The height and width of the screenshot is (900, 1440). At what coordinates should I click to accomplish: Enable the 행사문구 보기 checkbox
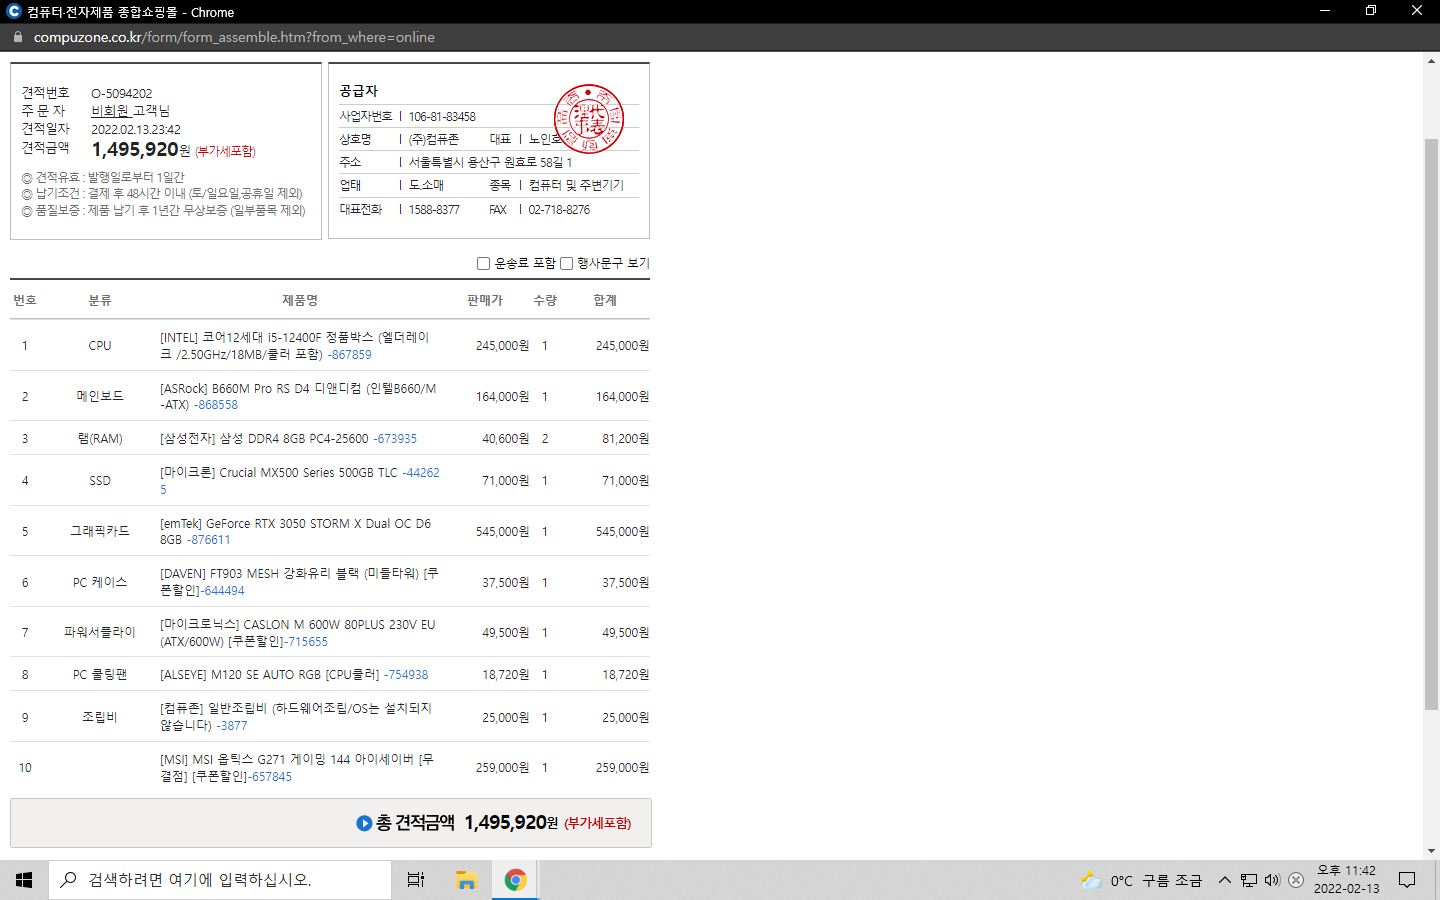(566, 263)
